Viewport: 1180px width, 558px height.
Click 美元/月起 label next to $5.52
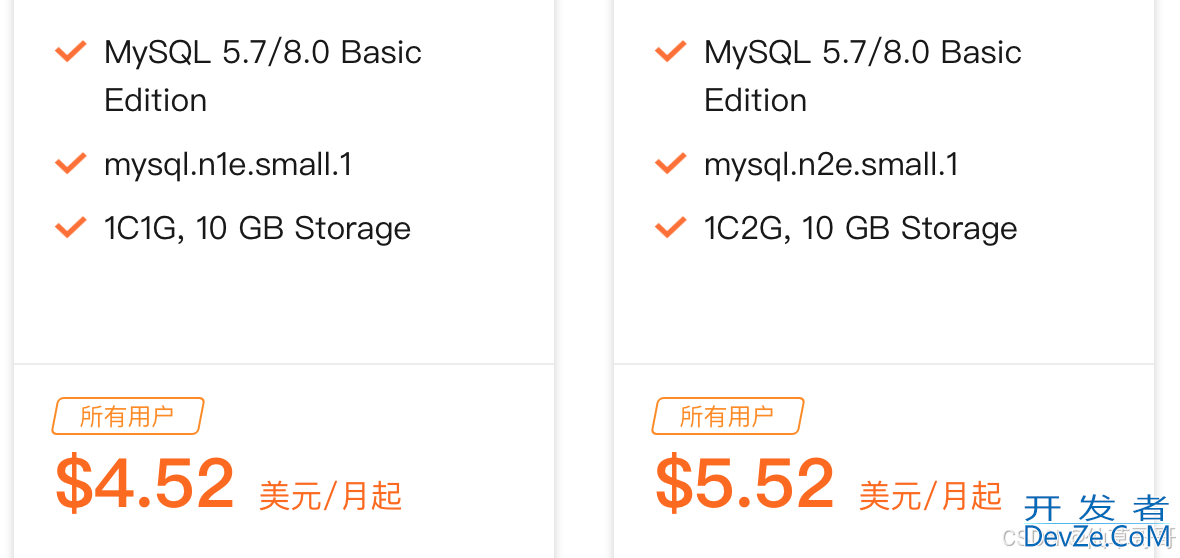pyautogui.click(x=930, y=495)
